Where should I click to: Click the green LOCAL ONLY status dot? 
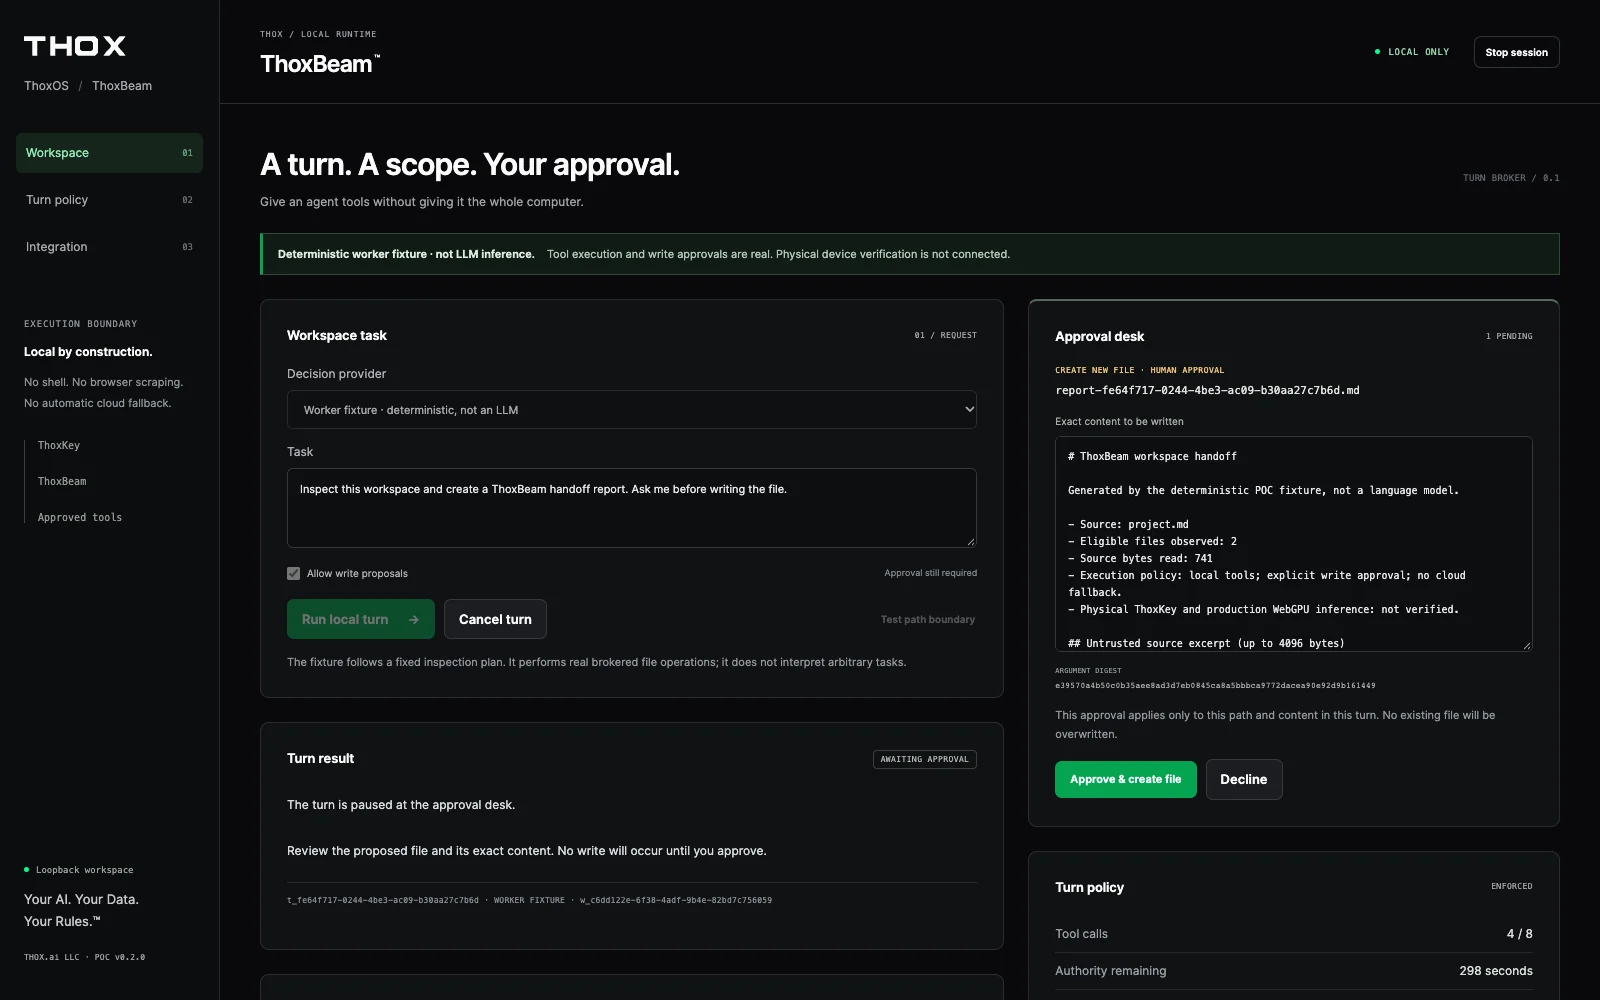coord(1378,52)
